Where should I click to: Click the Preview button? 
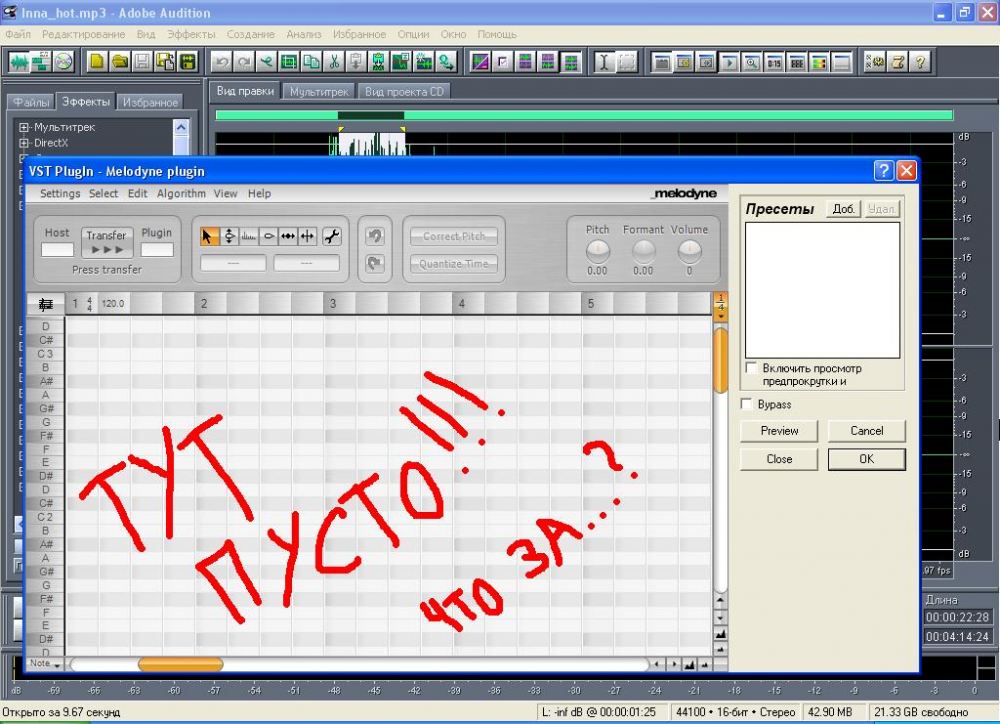(x=779, y=431)
